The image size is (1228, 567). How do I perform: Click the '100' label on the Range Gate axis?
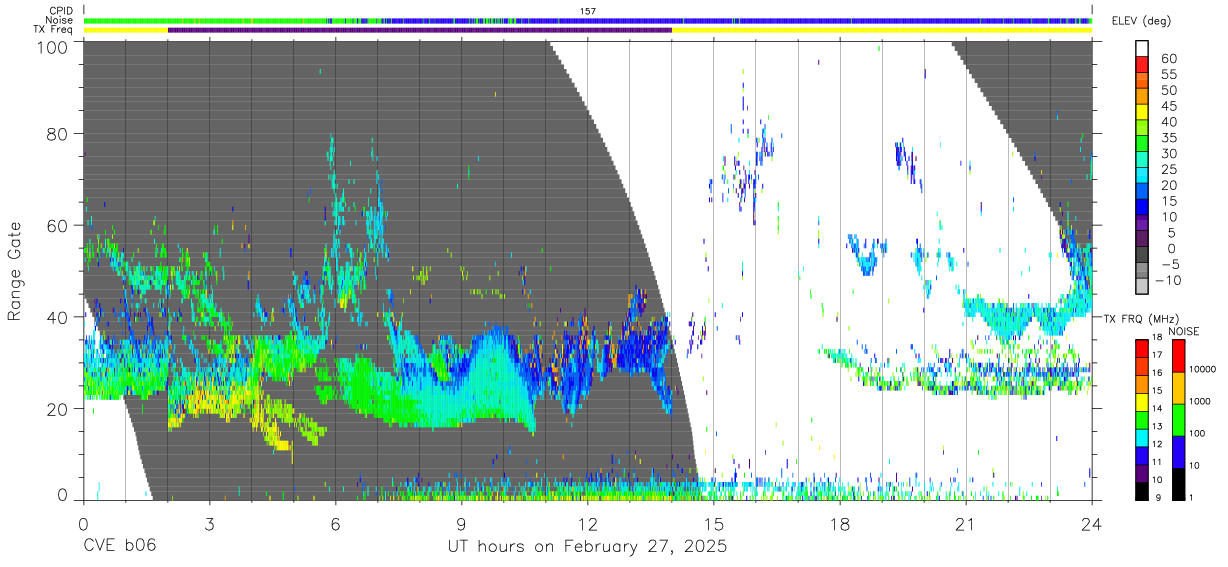54,46
